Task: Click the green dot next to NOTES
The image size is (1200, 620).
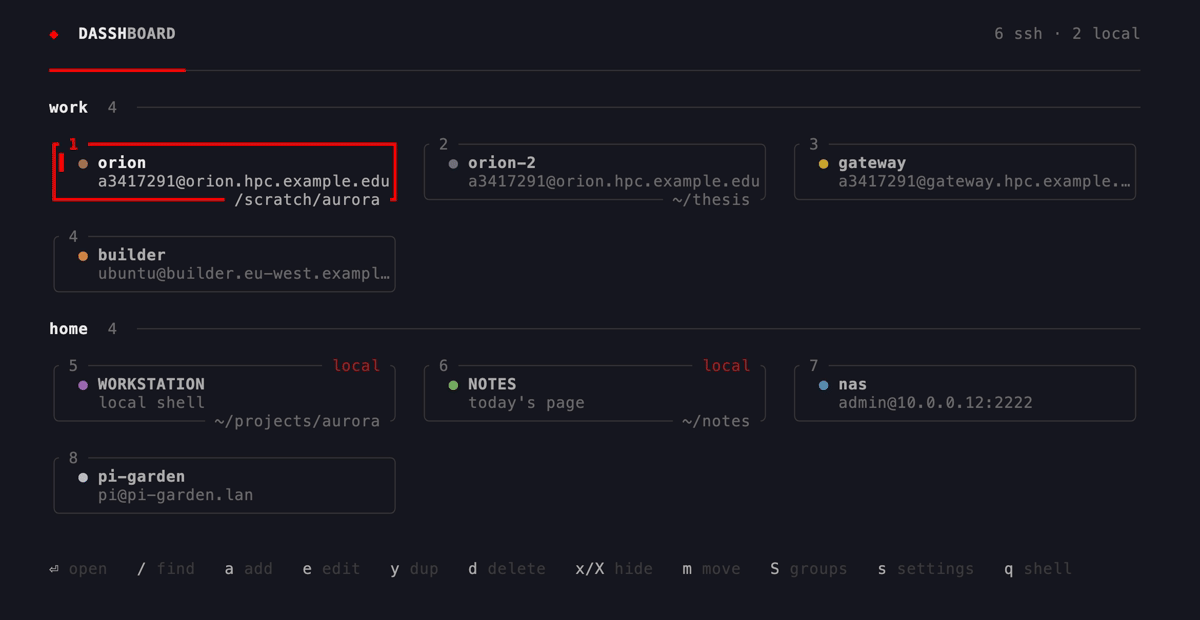Action: click(453, 385)
